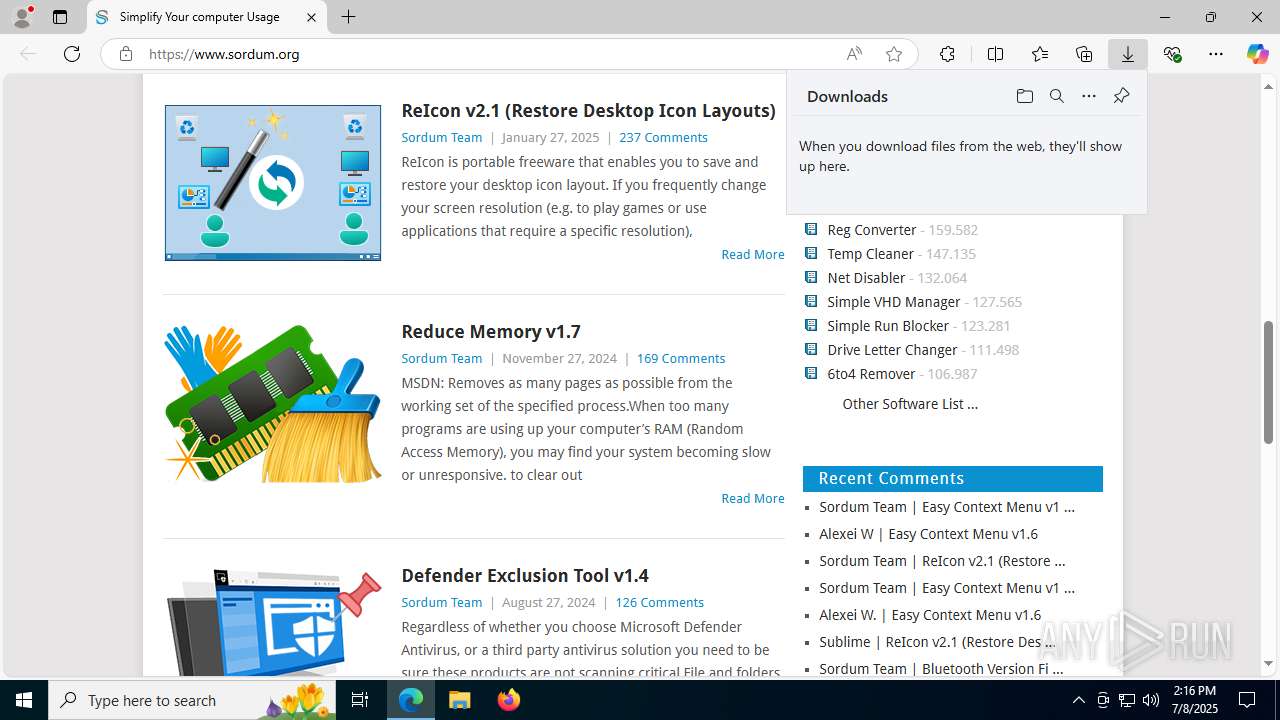Click the page refresh icon
Screen dimensions: 1280x720
(x=72, y=54)
